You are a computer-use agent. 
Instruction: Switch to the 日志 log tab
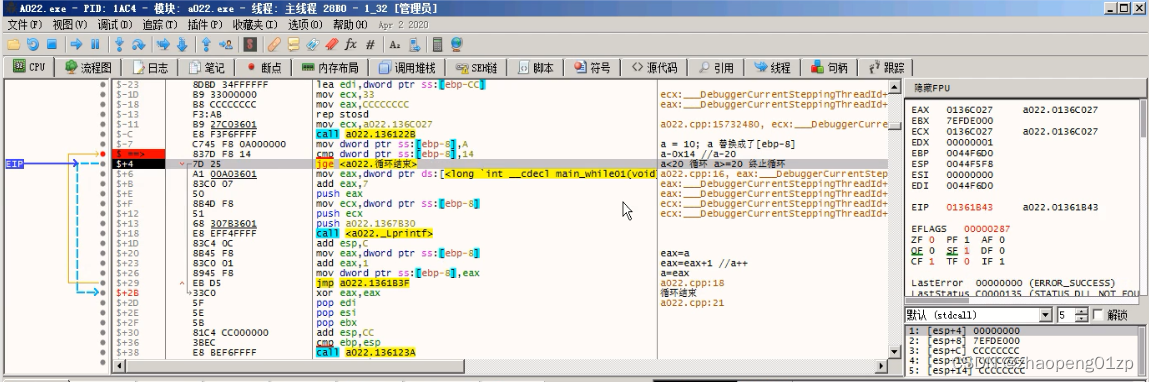(151, 67)
